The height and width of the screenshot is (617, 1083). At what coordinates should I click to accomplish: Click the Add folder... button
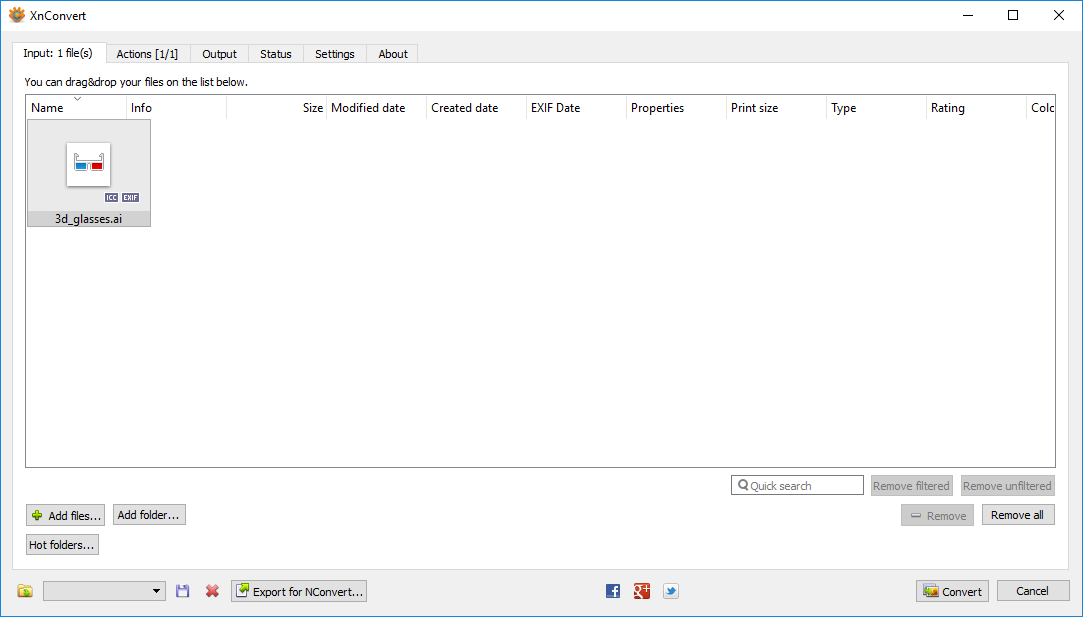click(x=149, y=515)
